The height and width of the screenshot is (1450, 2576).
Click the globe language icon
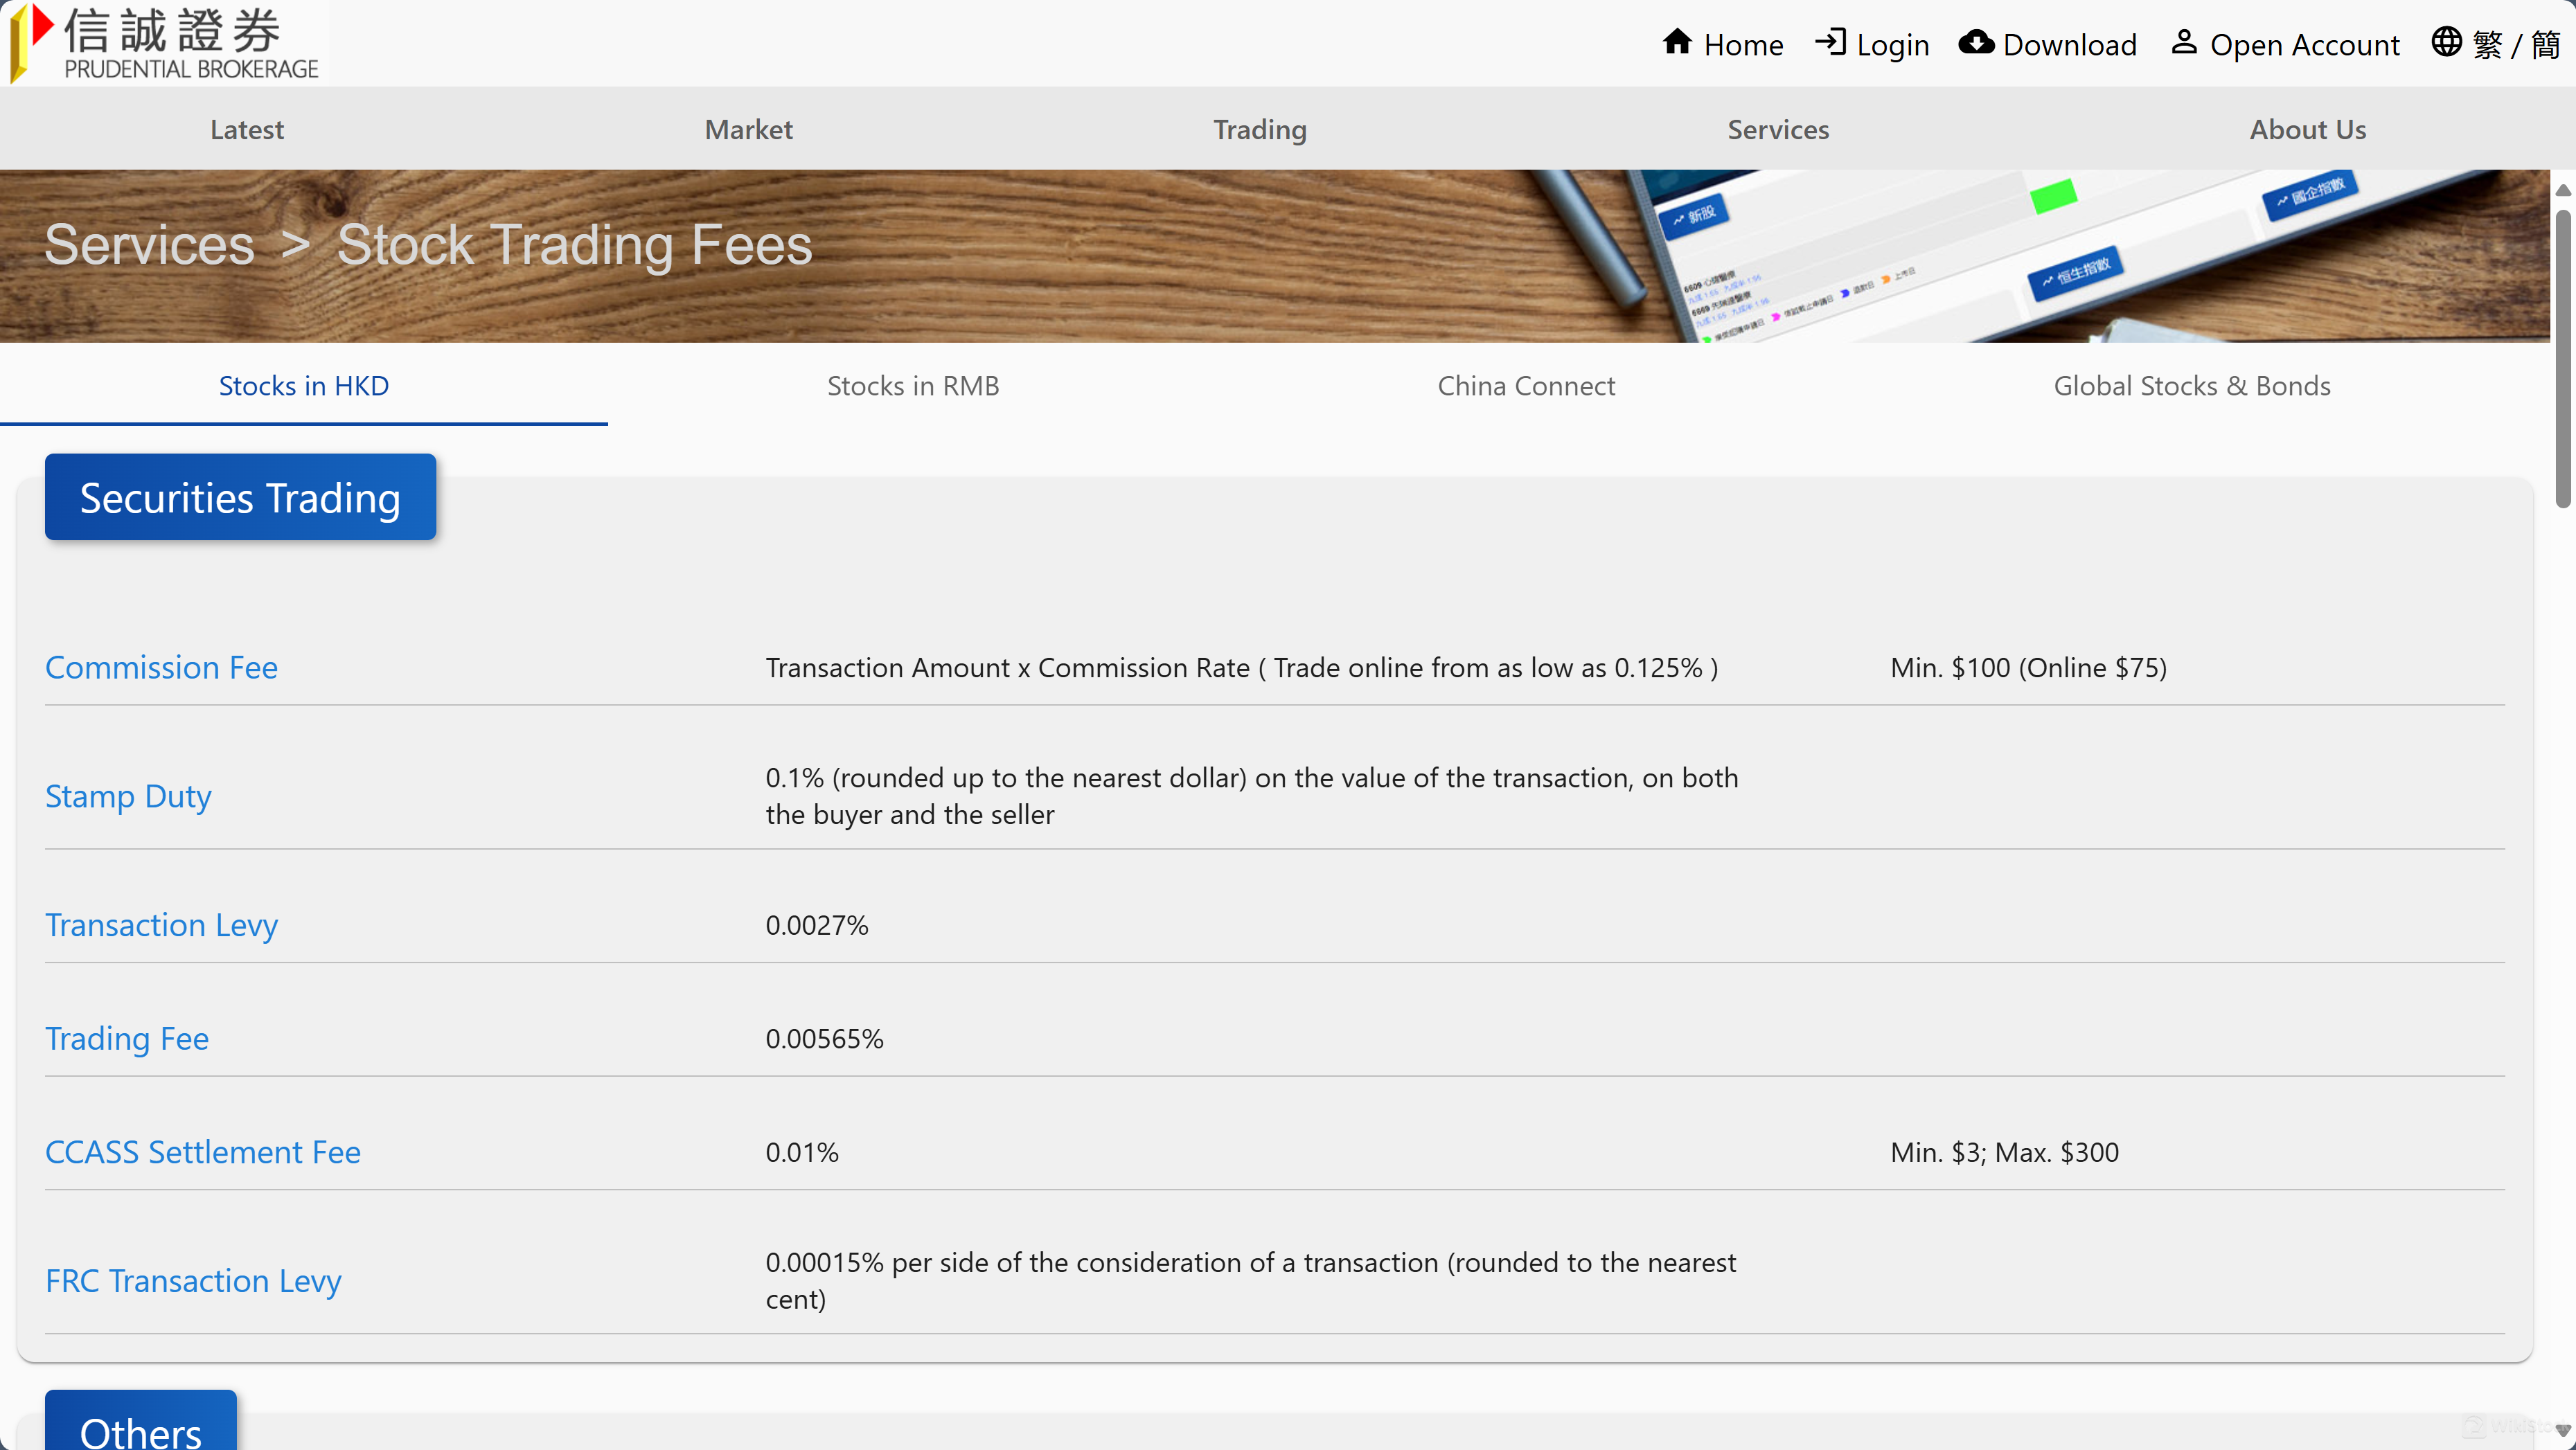coord(2447,43)
